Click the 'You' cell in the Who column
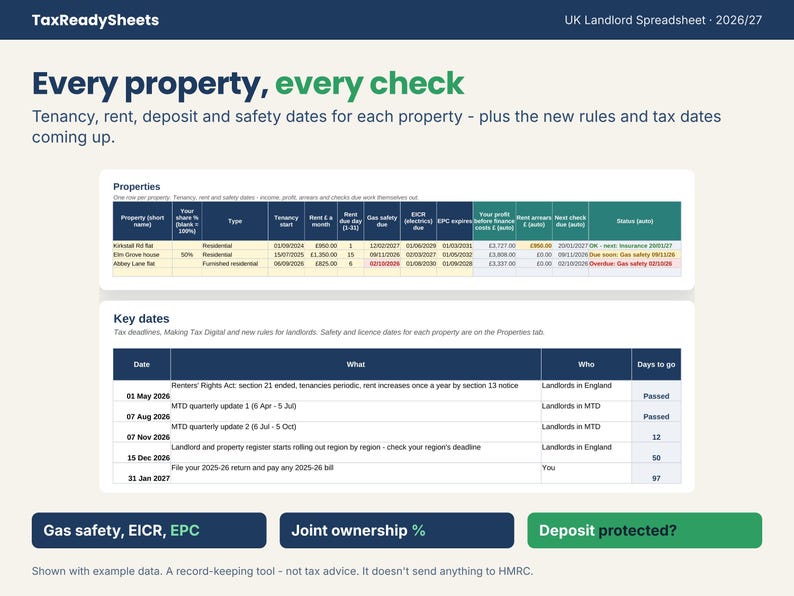The width and height of the screenshot is (794, 596). coord(586,473)
